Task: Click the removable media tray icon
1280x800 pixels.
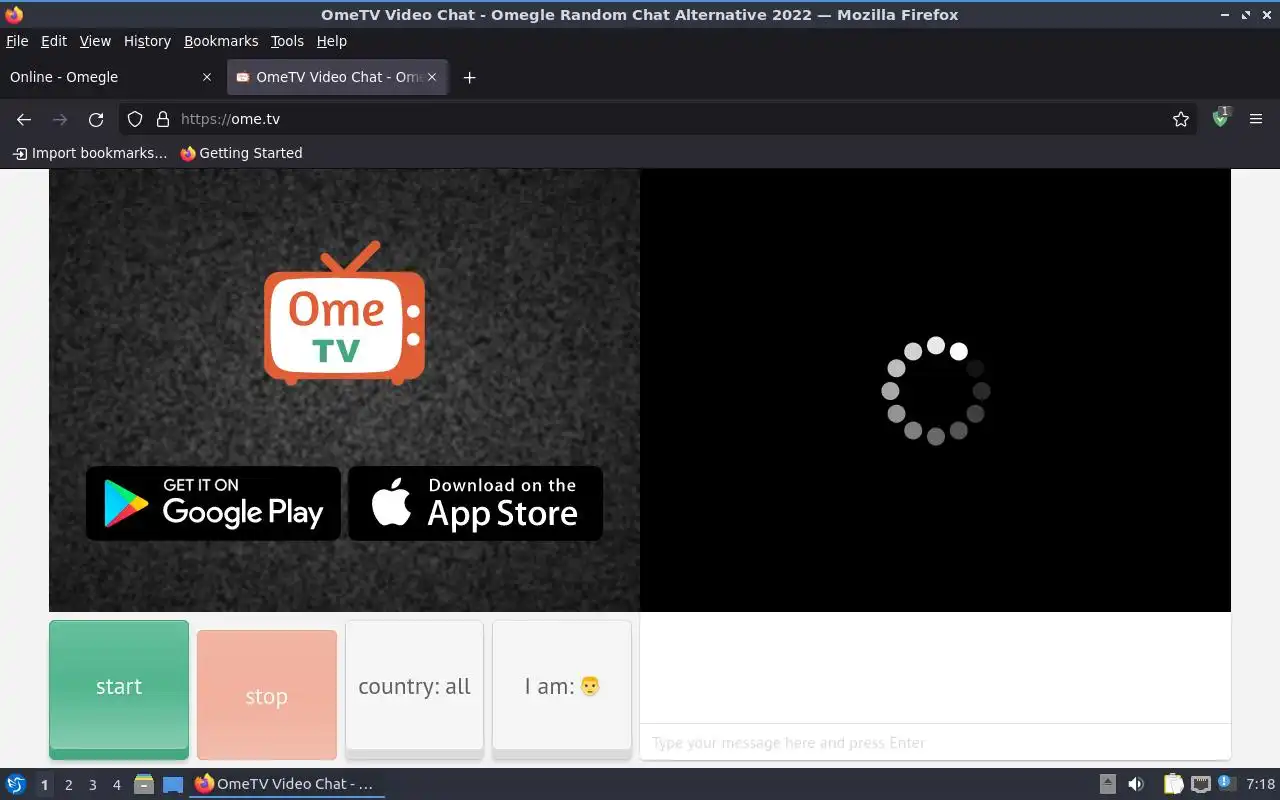Action: tap(1108, 784)
